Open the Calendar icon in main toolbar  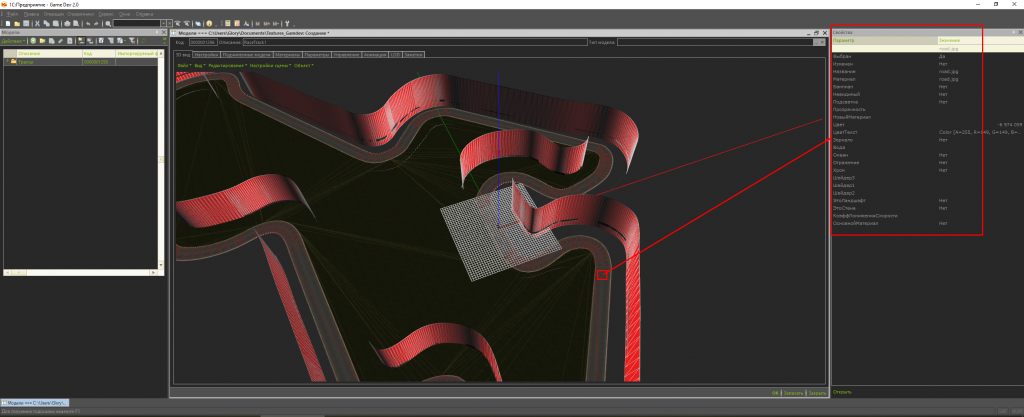tap(237, 23)
